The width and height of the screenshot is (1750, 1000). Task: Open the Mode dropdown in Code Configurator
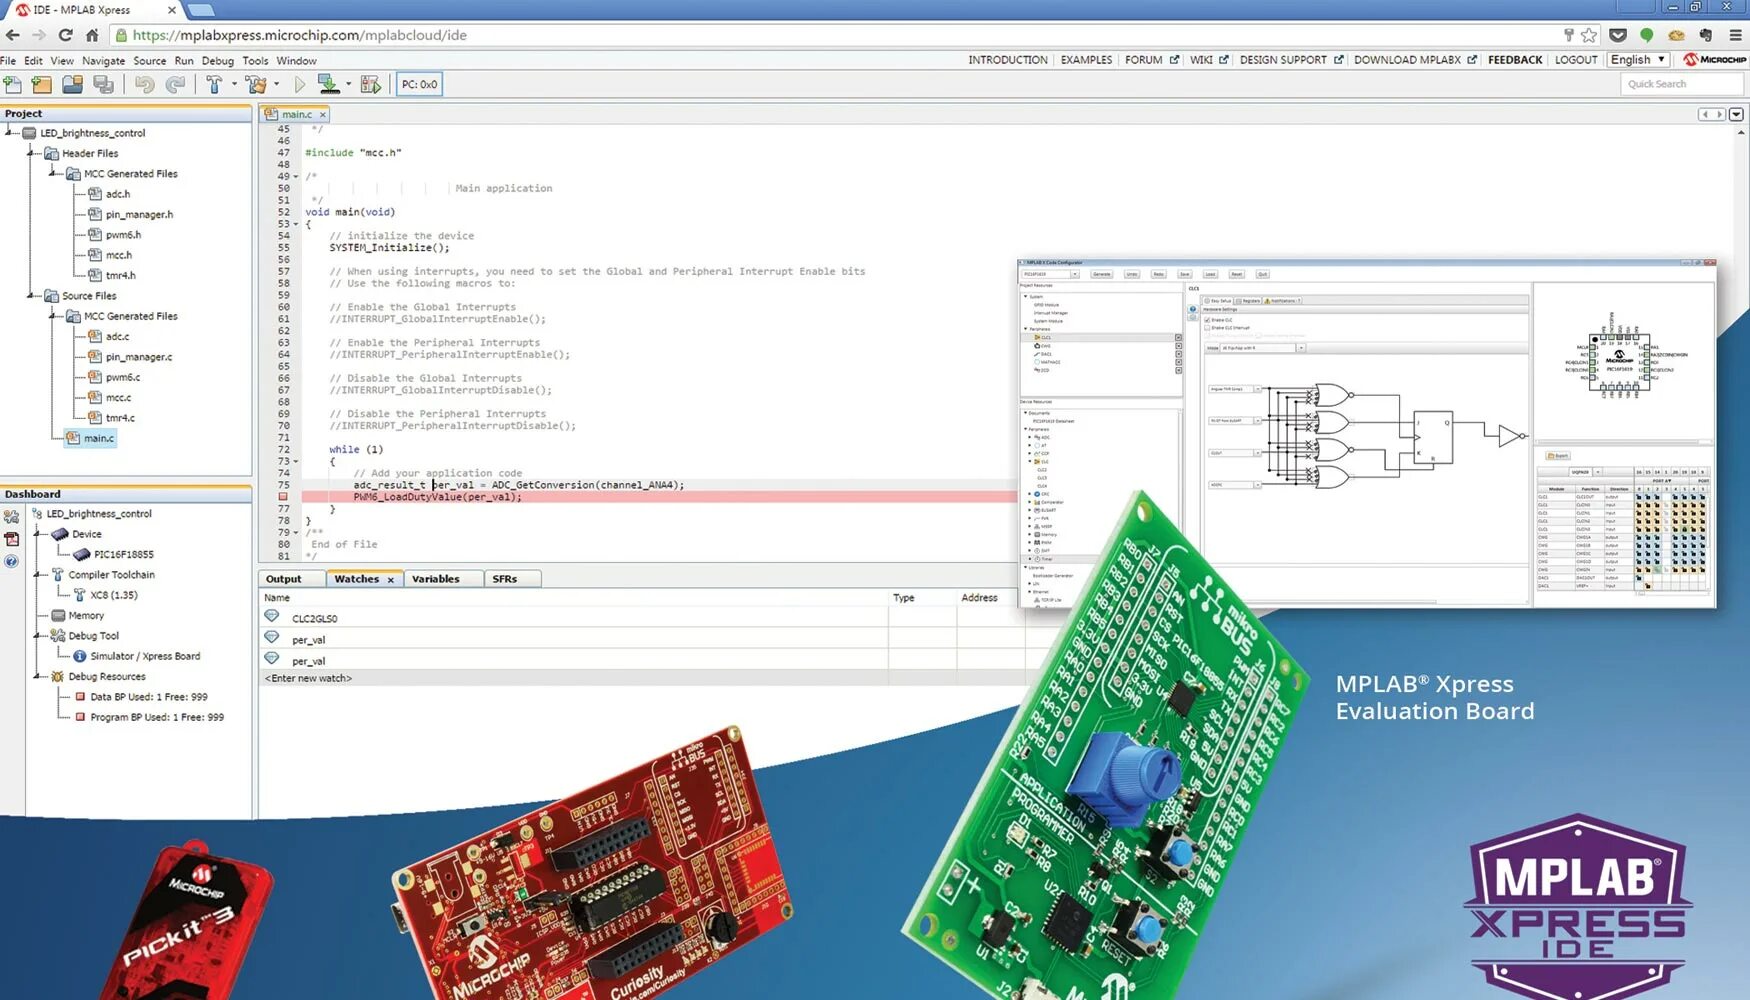(x=1301, y=348)
